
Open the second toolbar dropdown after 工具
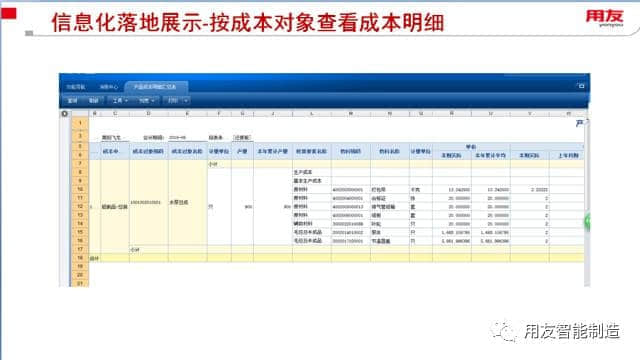(147, 100)
